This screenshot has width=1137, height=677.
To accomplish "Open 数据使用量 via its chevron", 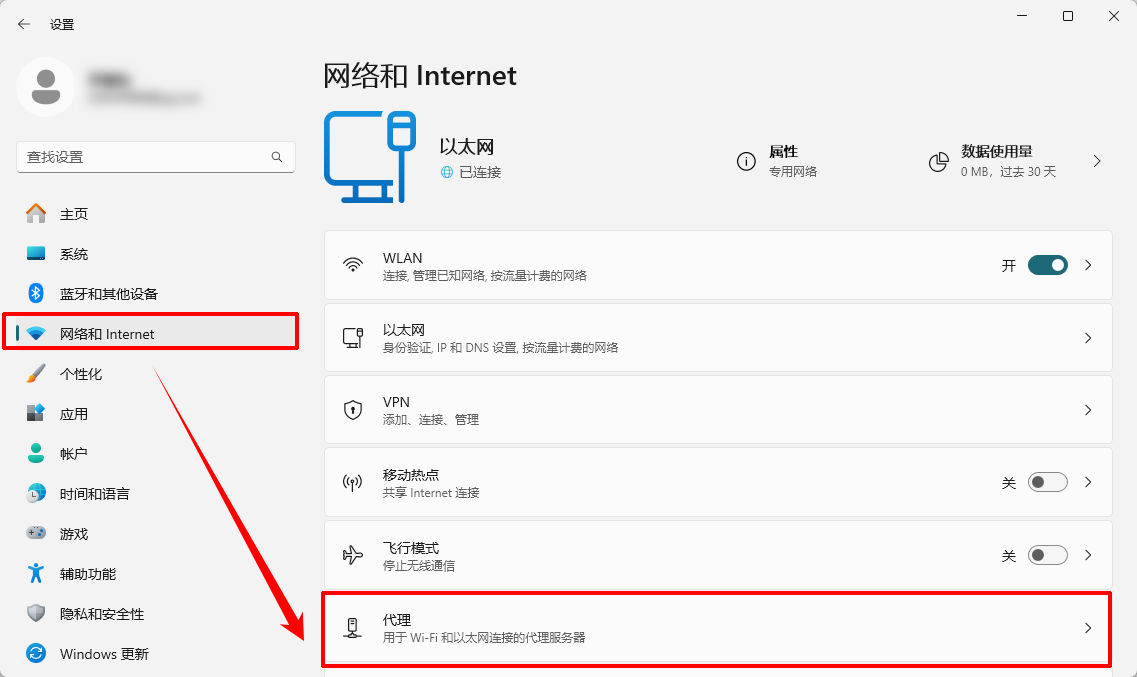I will pyautogui.click(x=1097, y=162).
